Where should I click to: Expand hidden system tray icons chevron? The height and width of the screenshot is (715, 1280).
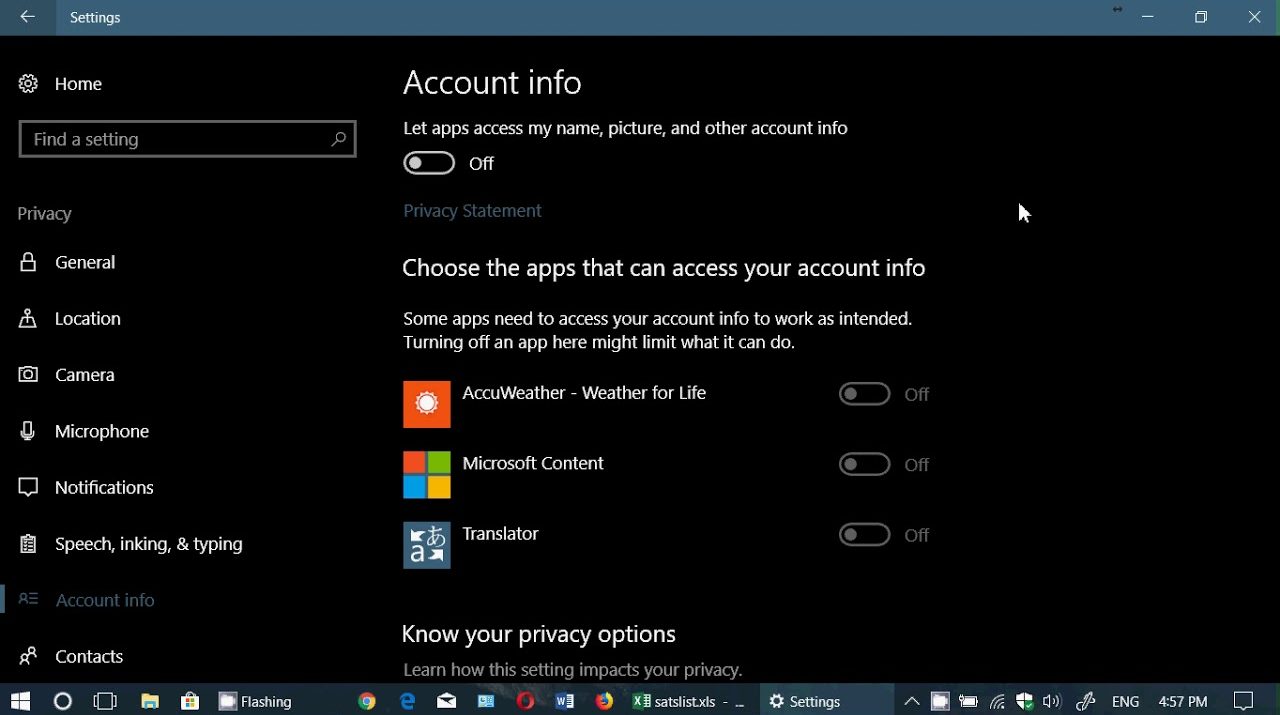[911, 701]
